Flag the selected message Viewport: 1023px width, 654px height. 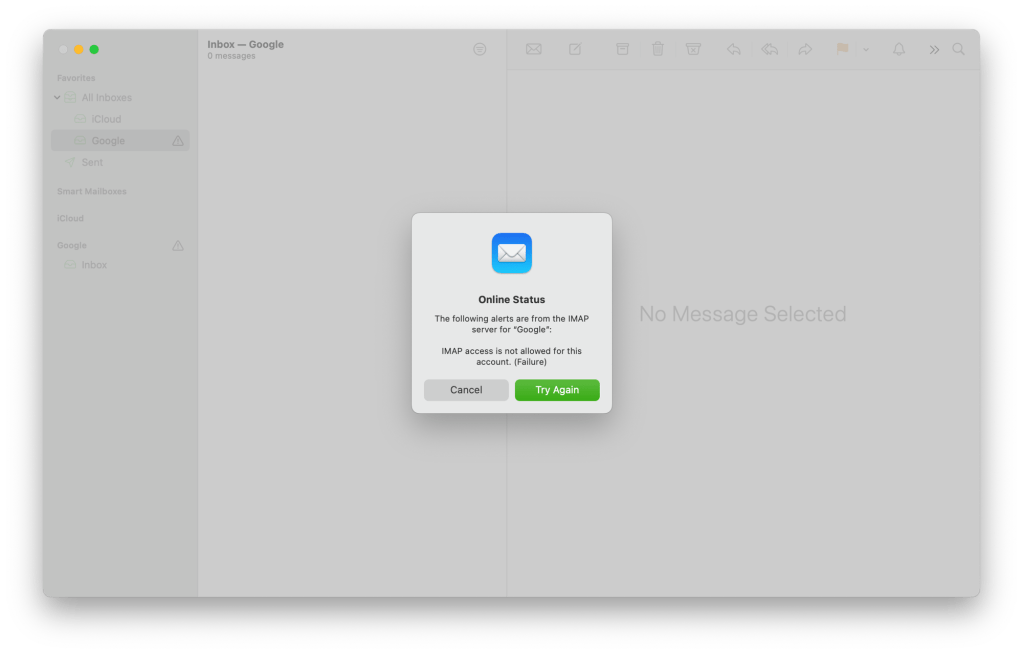[x=841, y=48]
